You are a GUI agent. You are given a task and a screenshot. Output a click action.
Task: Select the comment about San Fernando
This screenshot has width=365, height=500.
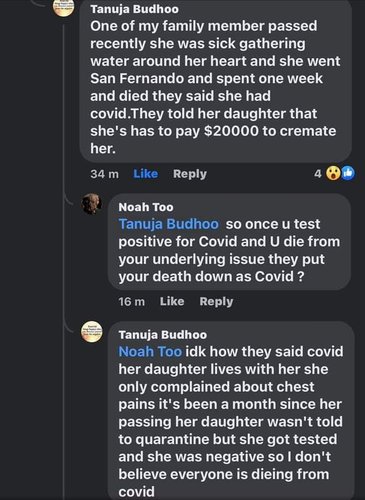[216, 81]
